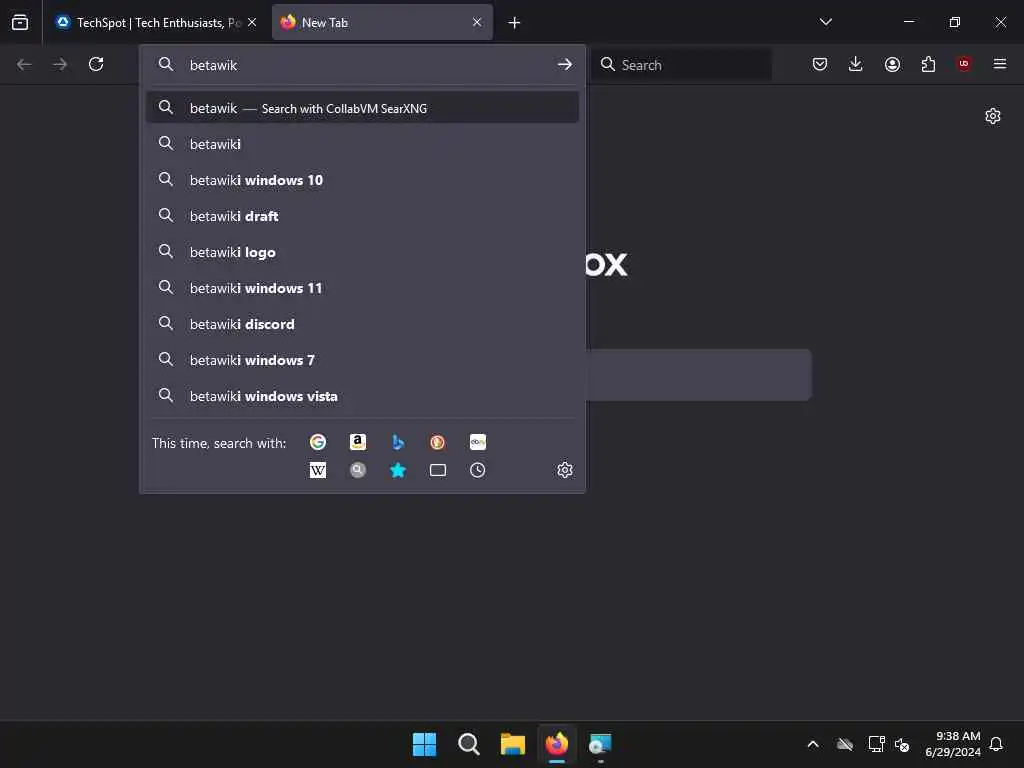The height and width of the screenshot is (768, 1024).
Task: Pick the betawiki windows 7 suggestion
Action: coord(362,359)
